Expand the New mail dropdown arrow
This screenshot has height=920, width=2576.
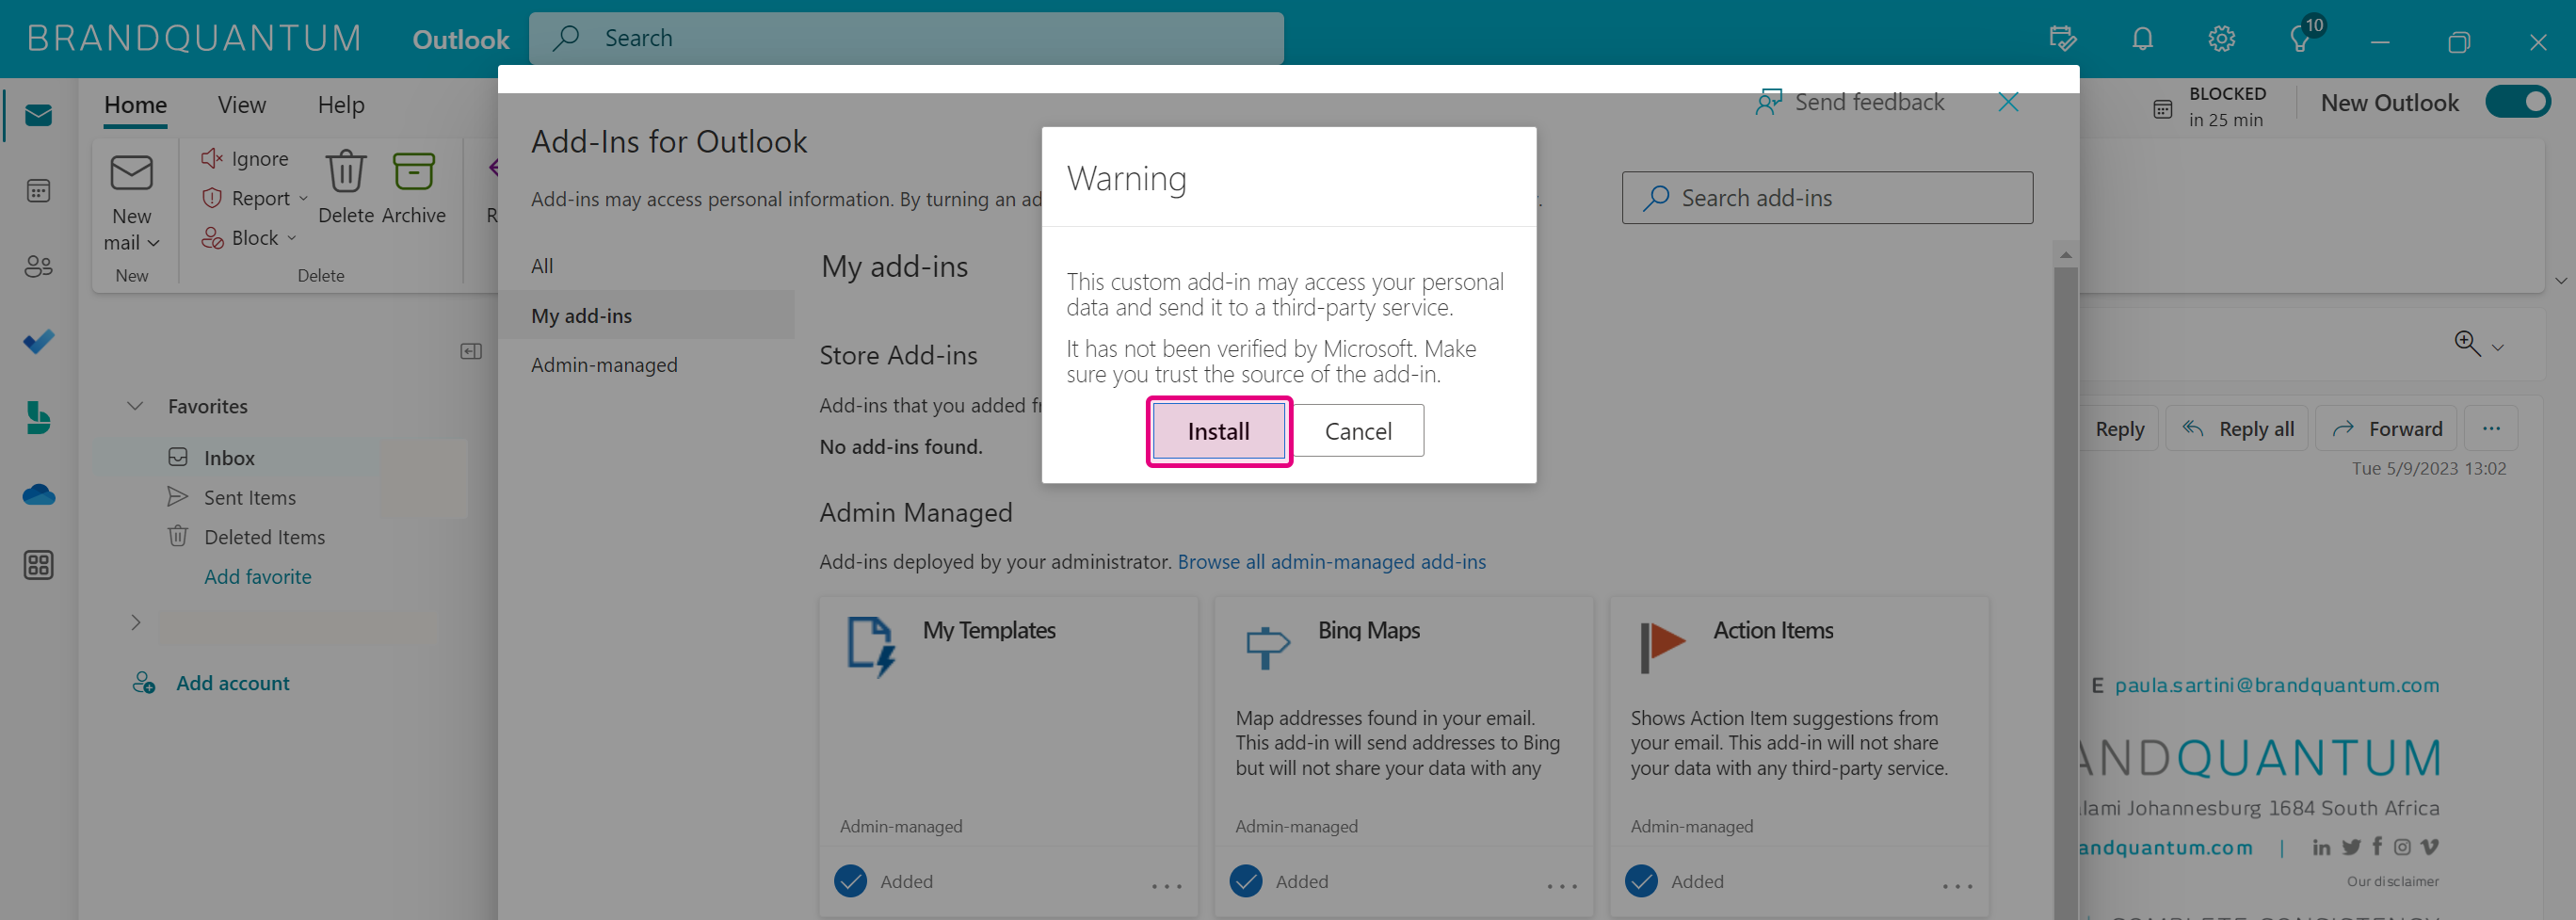click(154, 243)
